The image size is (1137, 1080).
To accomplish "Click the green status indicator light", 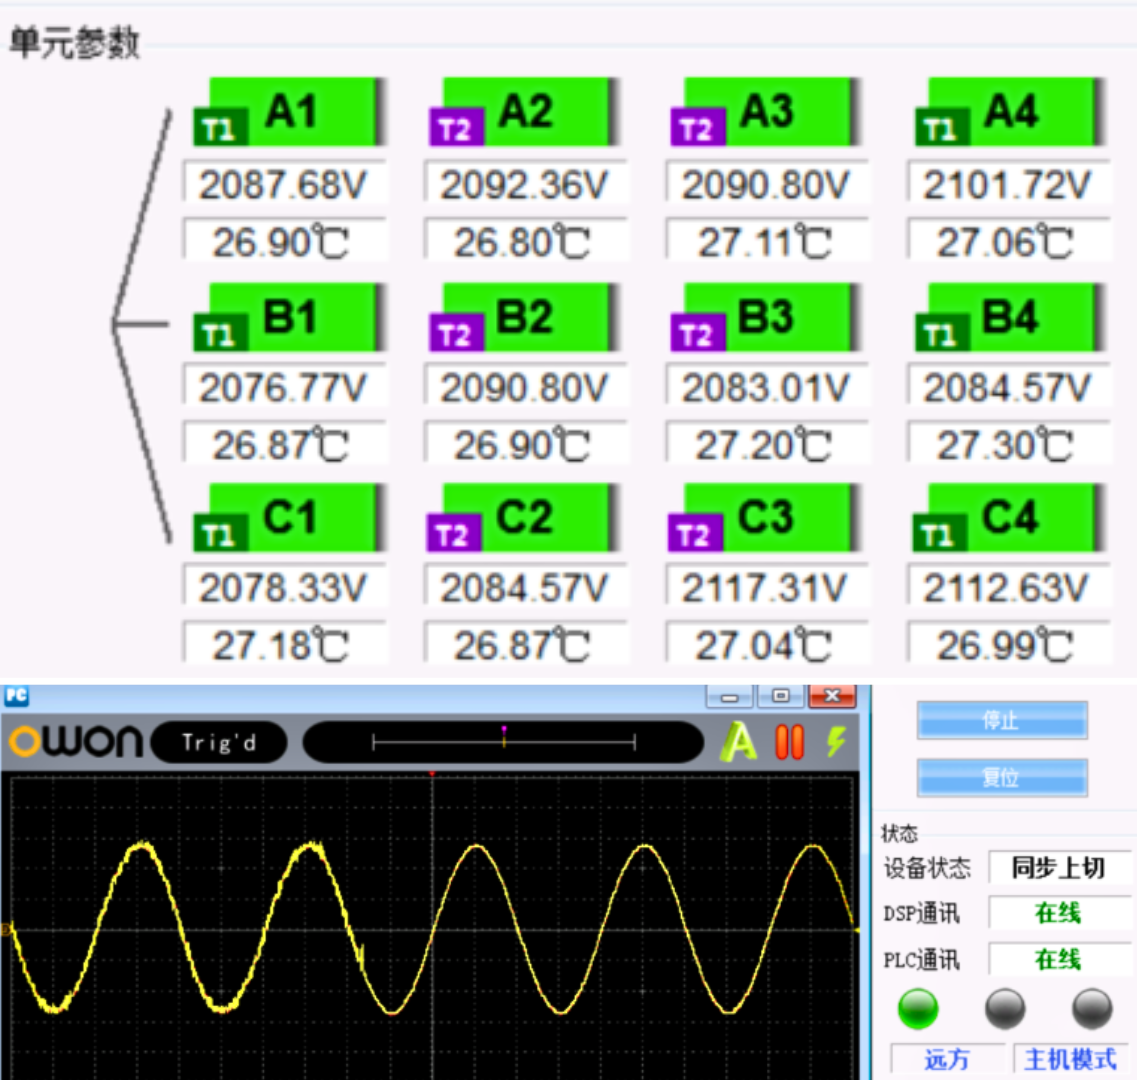I will tap(918, 1008).
